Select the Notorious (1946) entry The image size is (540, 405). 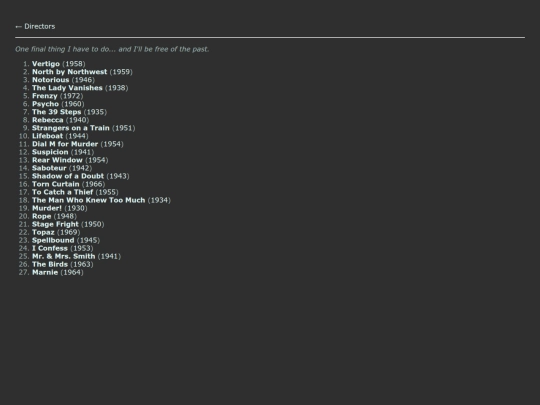(51, 80)
